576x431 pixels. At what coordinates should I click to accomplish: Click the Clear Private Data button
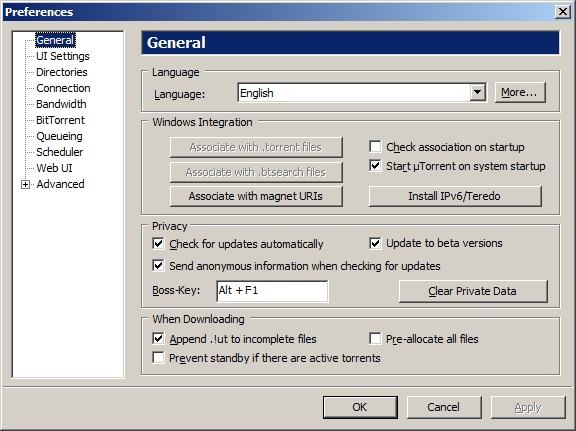[x=473, y=291]
